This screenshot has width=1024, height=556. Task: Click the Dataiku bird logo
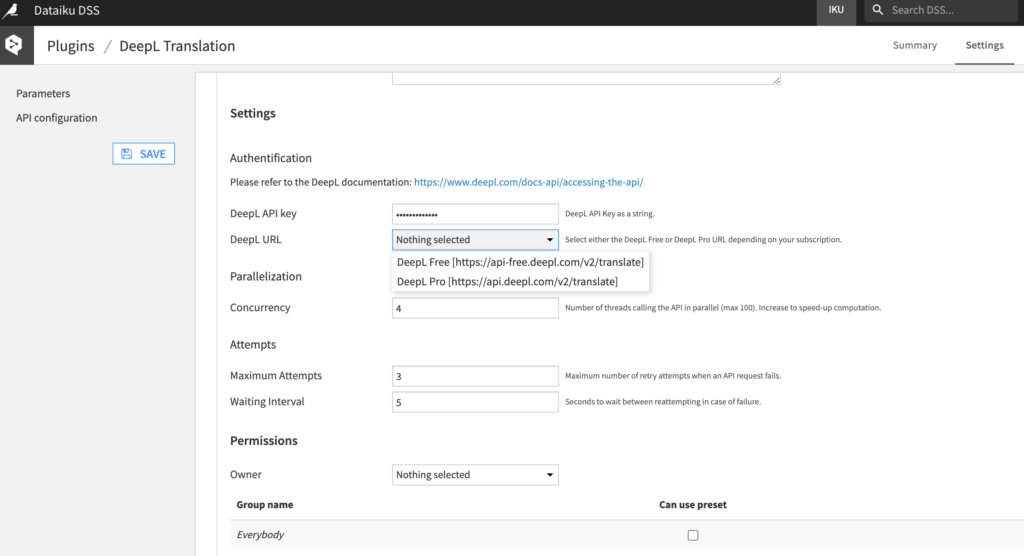coord(13,10)
